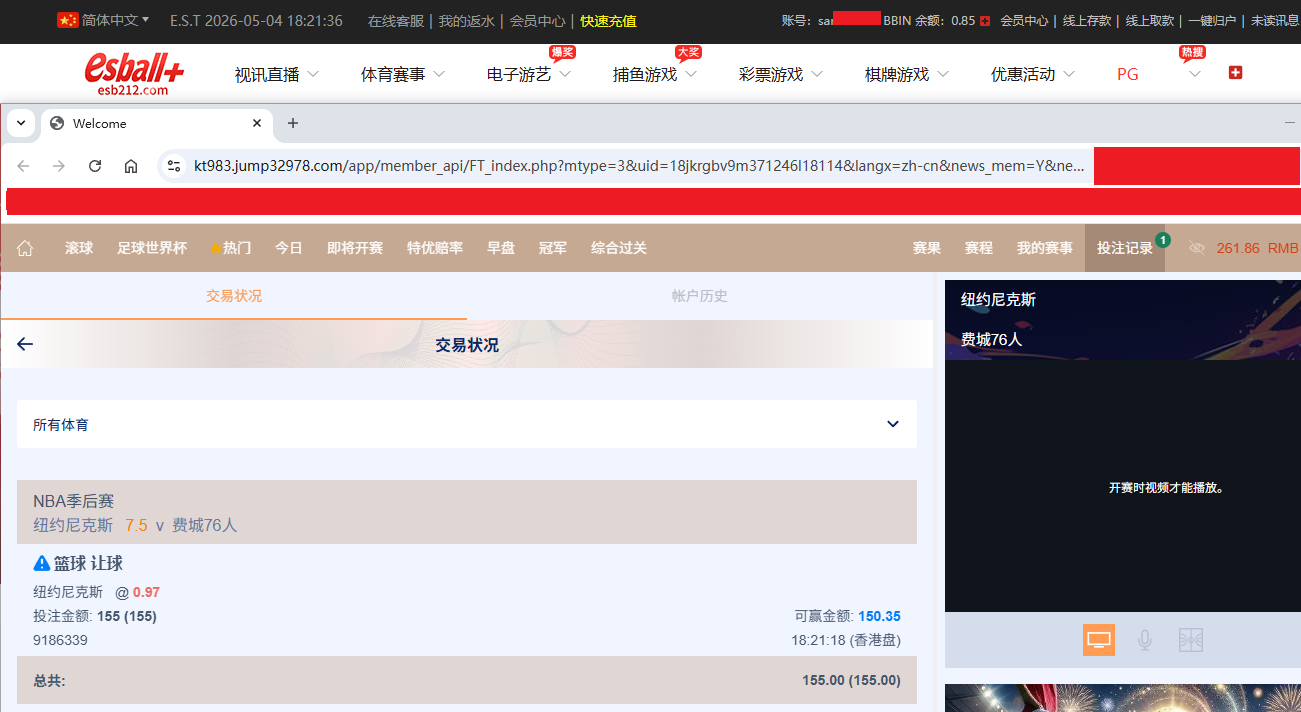1301x712 pixels.
Task: Click the browser address bar URL
Action: [639, 166]
